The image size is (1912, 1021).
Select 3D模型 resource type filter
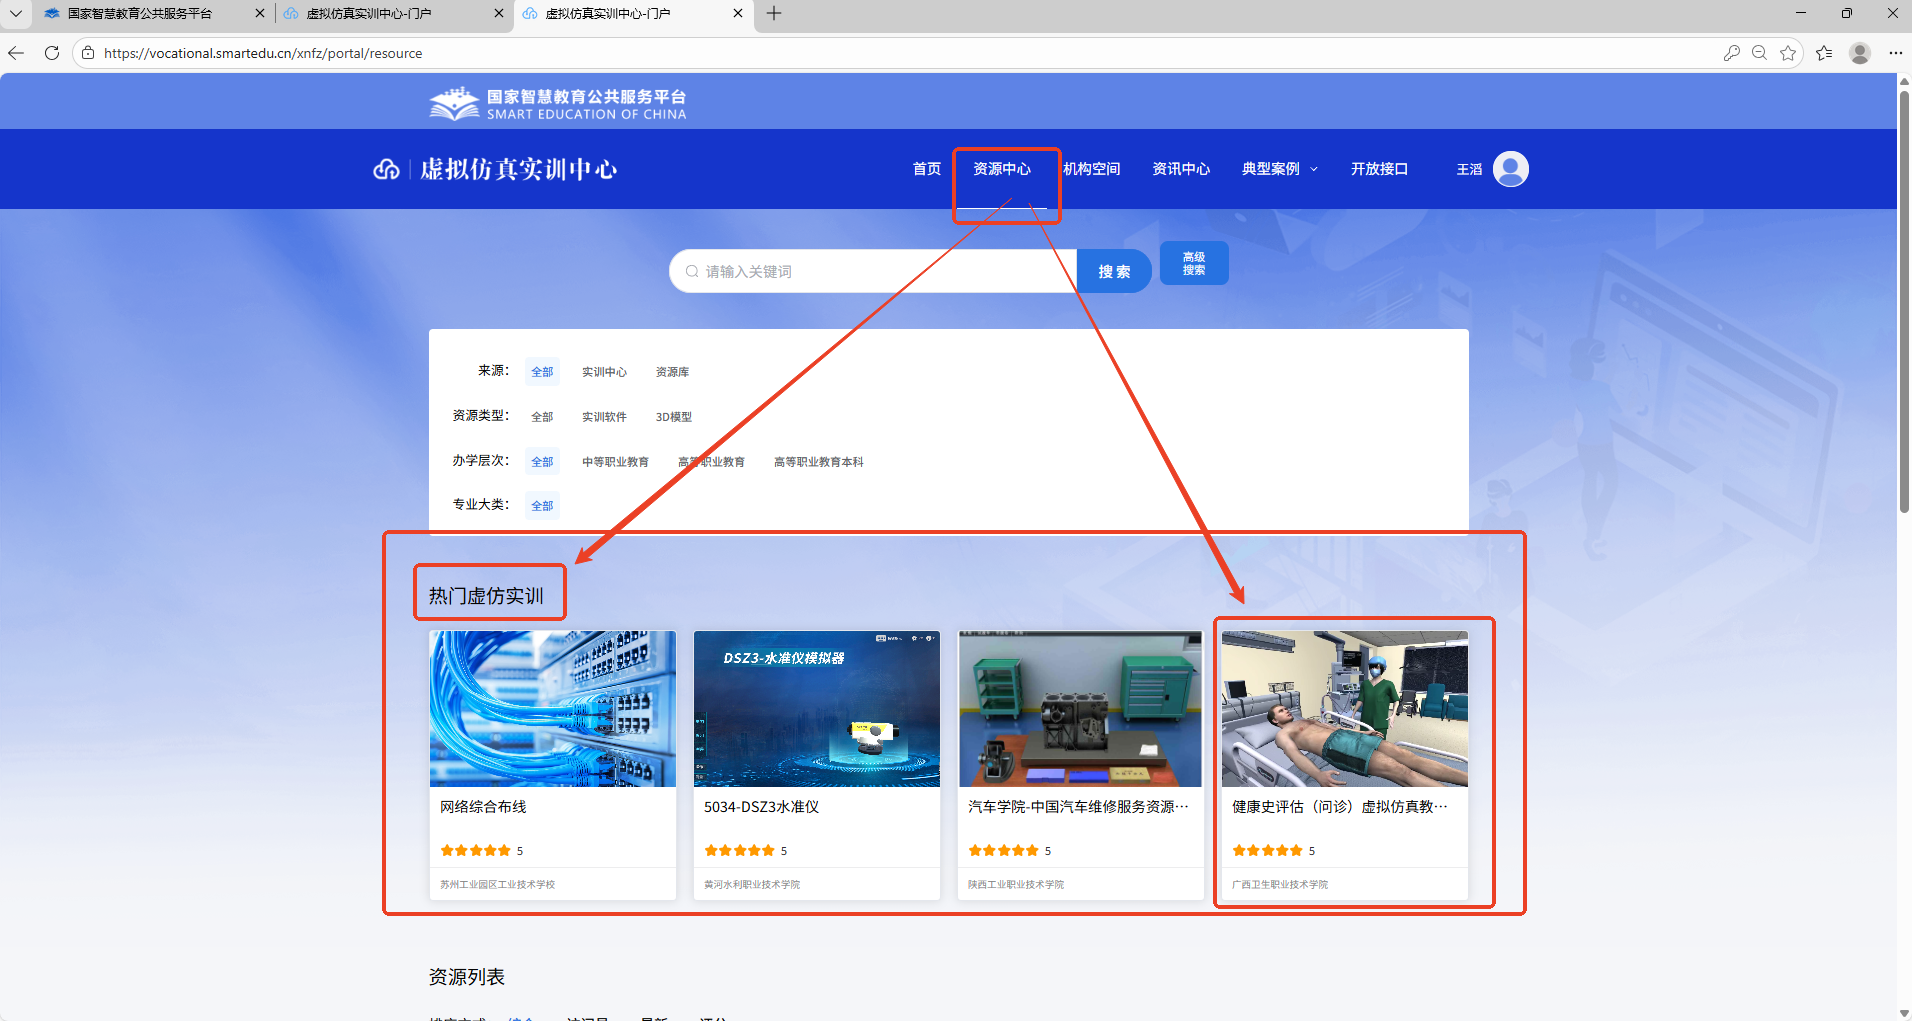(x=673, y=417)
